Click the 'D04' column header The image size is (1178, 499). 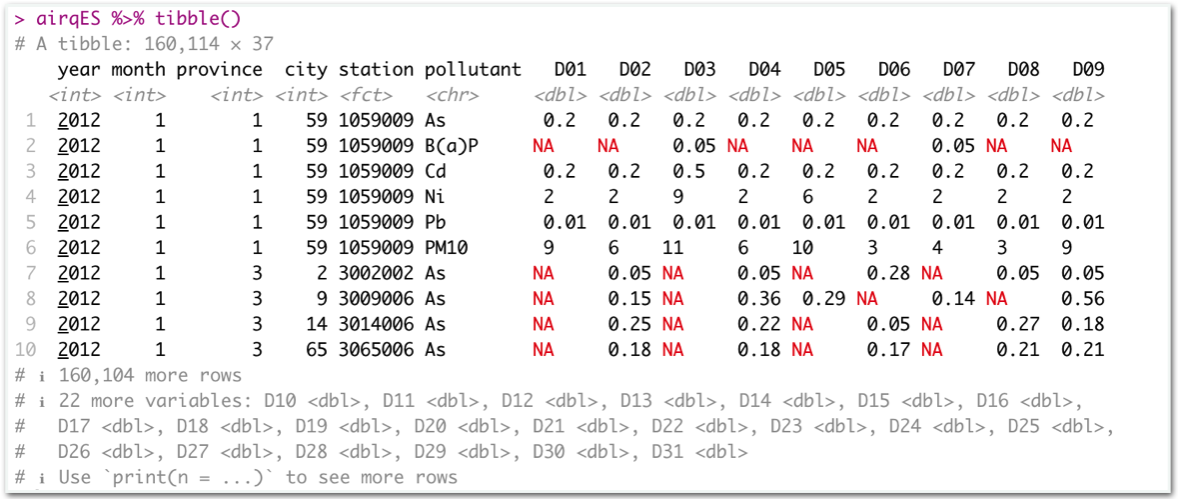[x=764, y=70]
